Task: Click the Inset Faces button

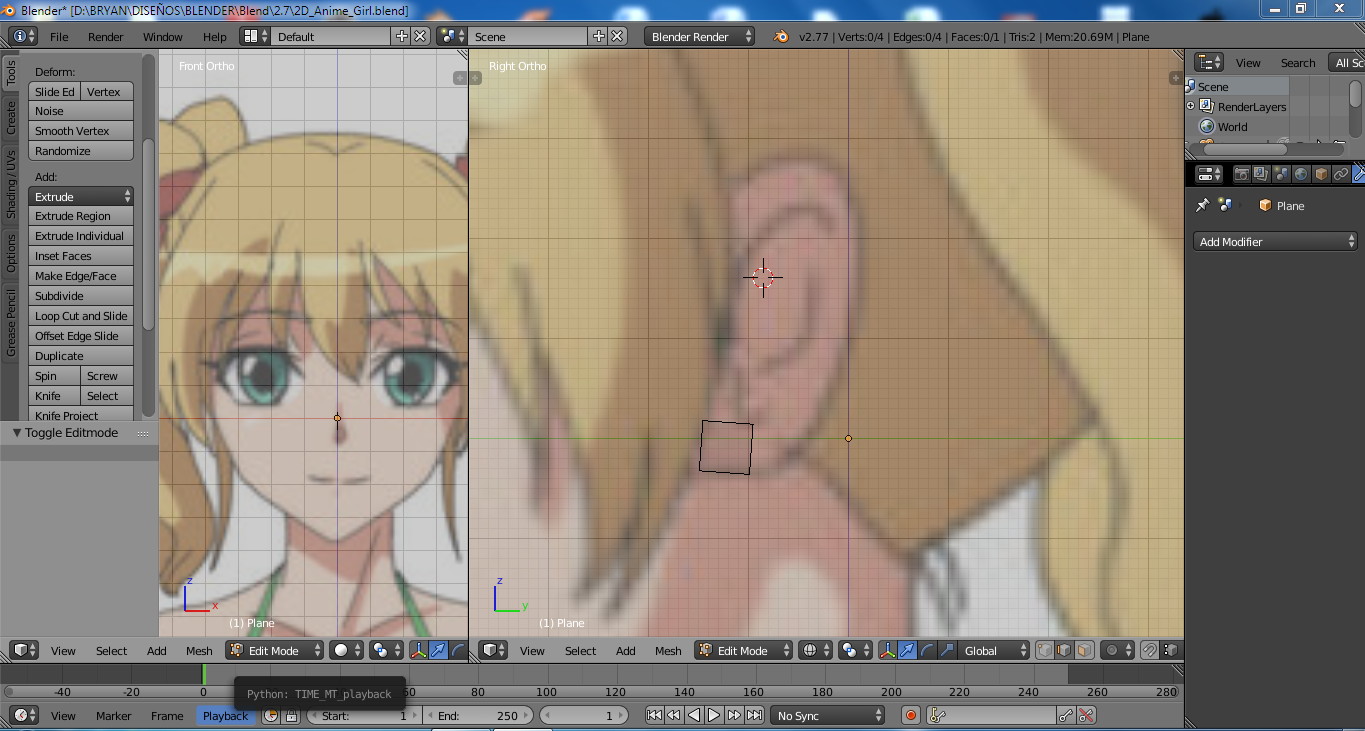Action: click(81, 256)
